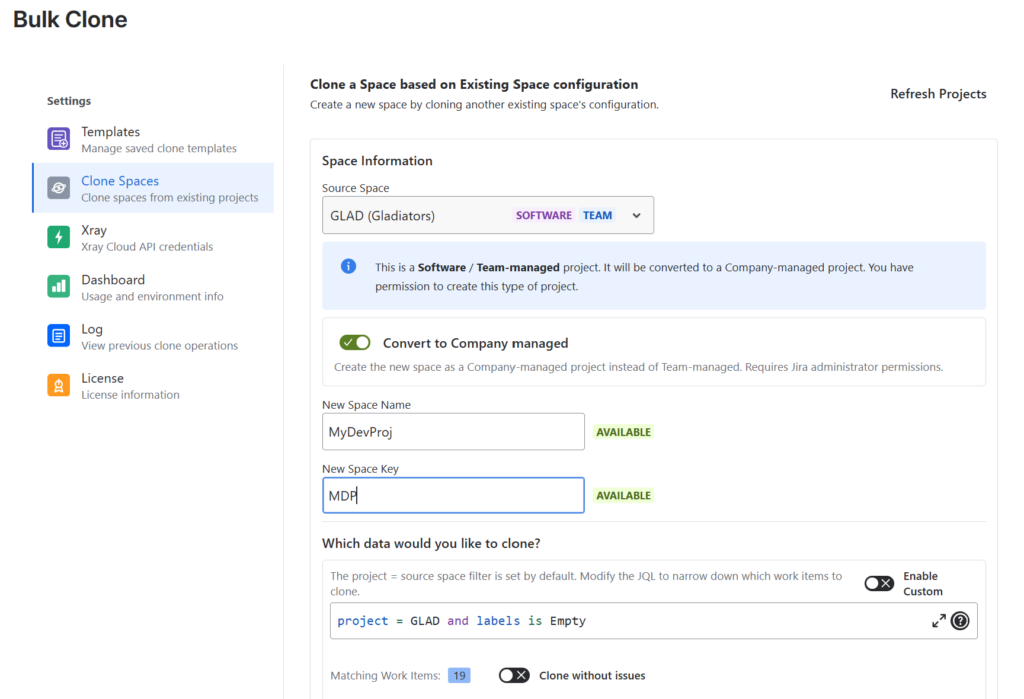Click the Xray lightning bolt icon
The height and width of the screenshot is (699, 1024).
(x=59, y=237)
